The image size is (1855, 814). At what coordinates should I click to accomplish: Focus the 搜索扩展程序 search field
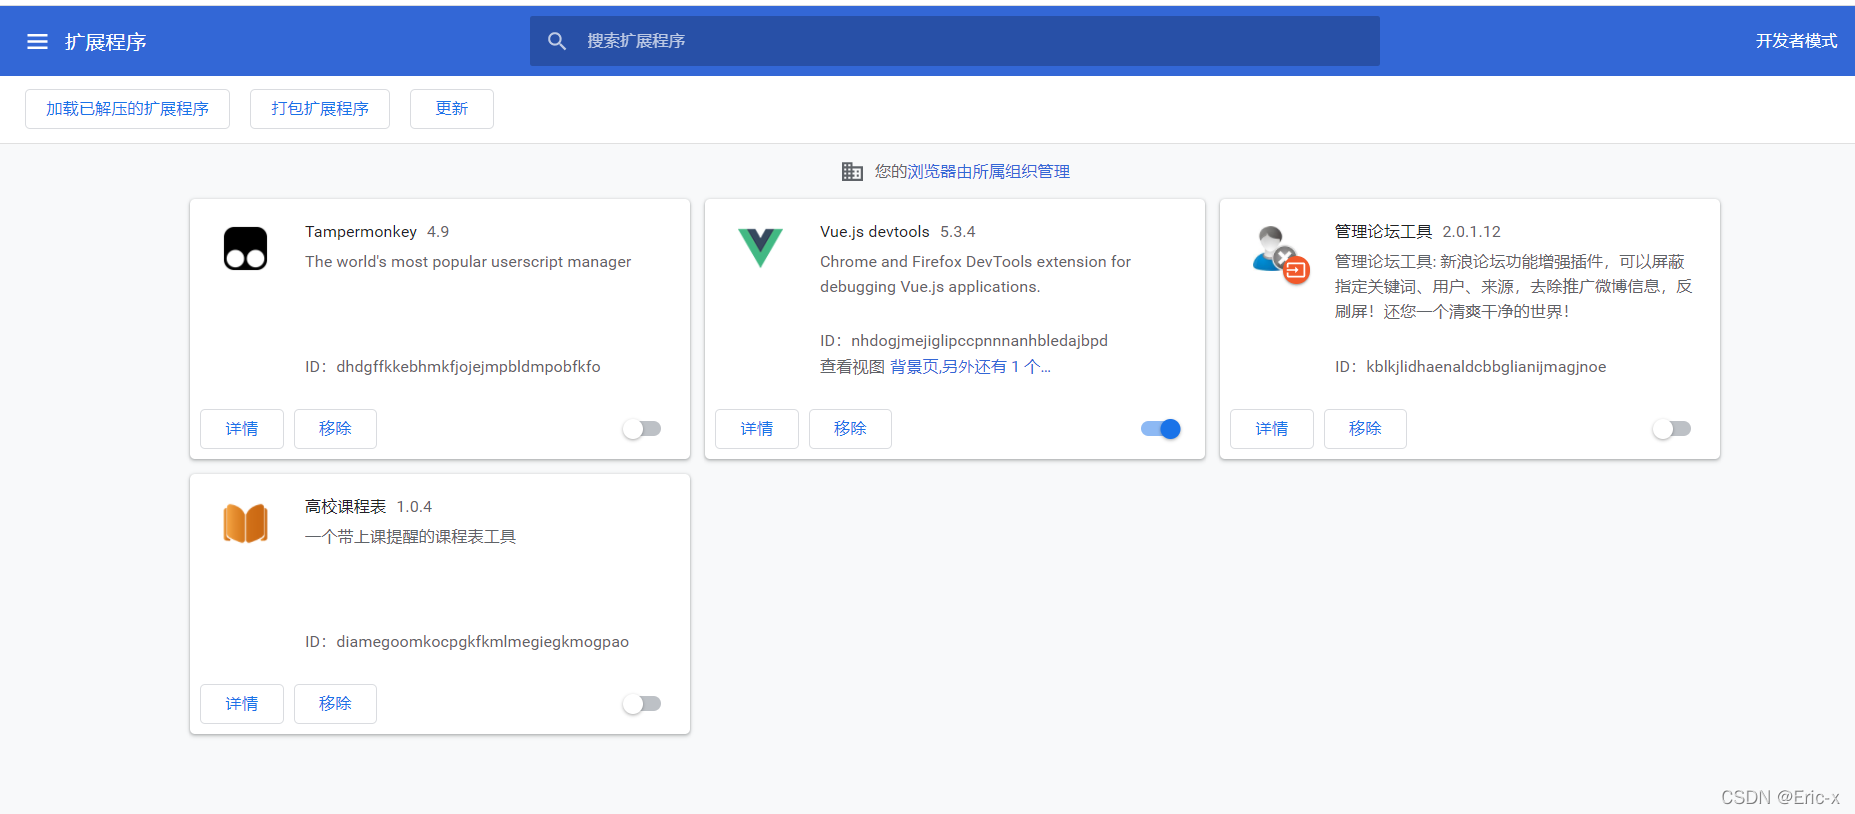(955, 41)
